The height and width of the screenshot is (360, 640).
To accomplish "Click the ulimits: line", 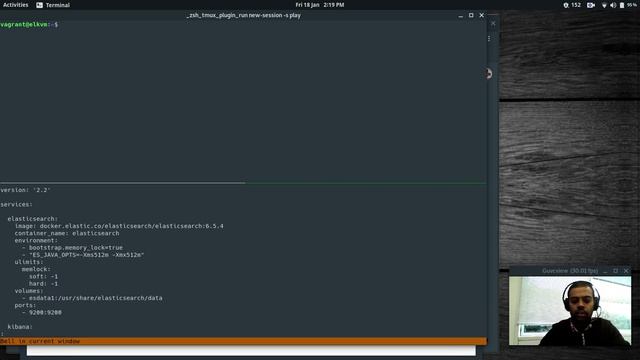I will tap(29, 262).
